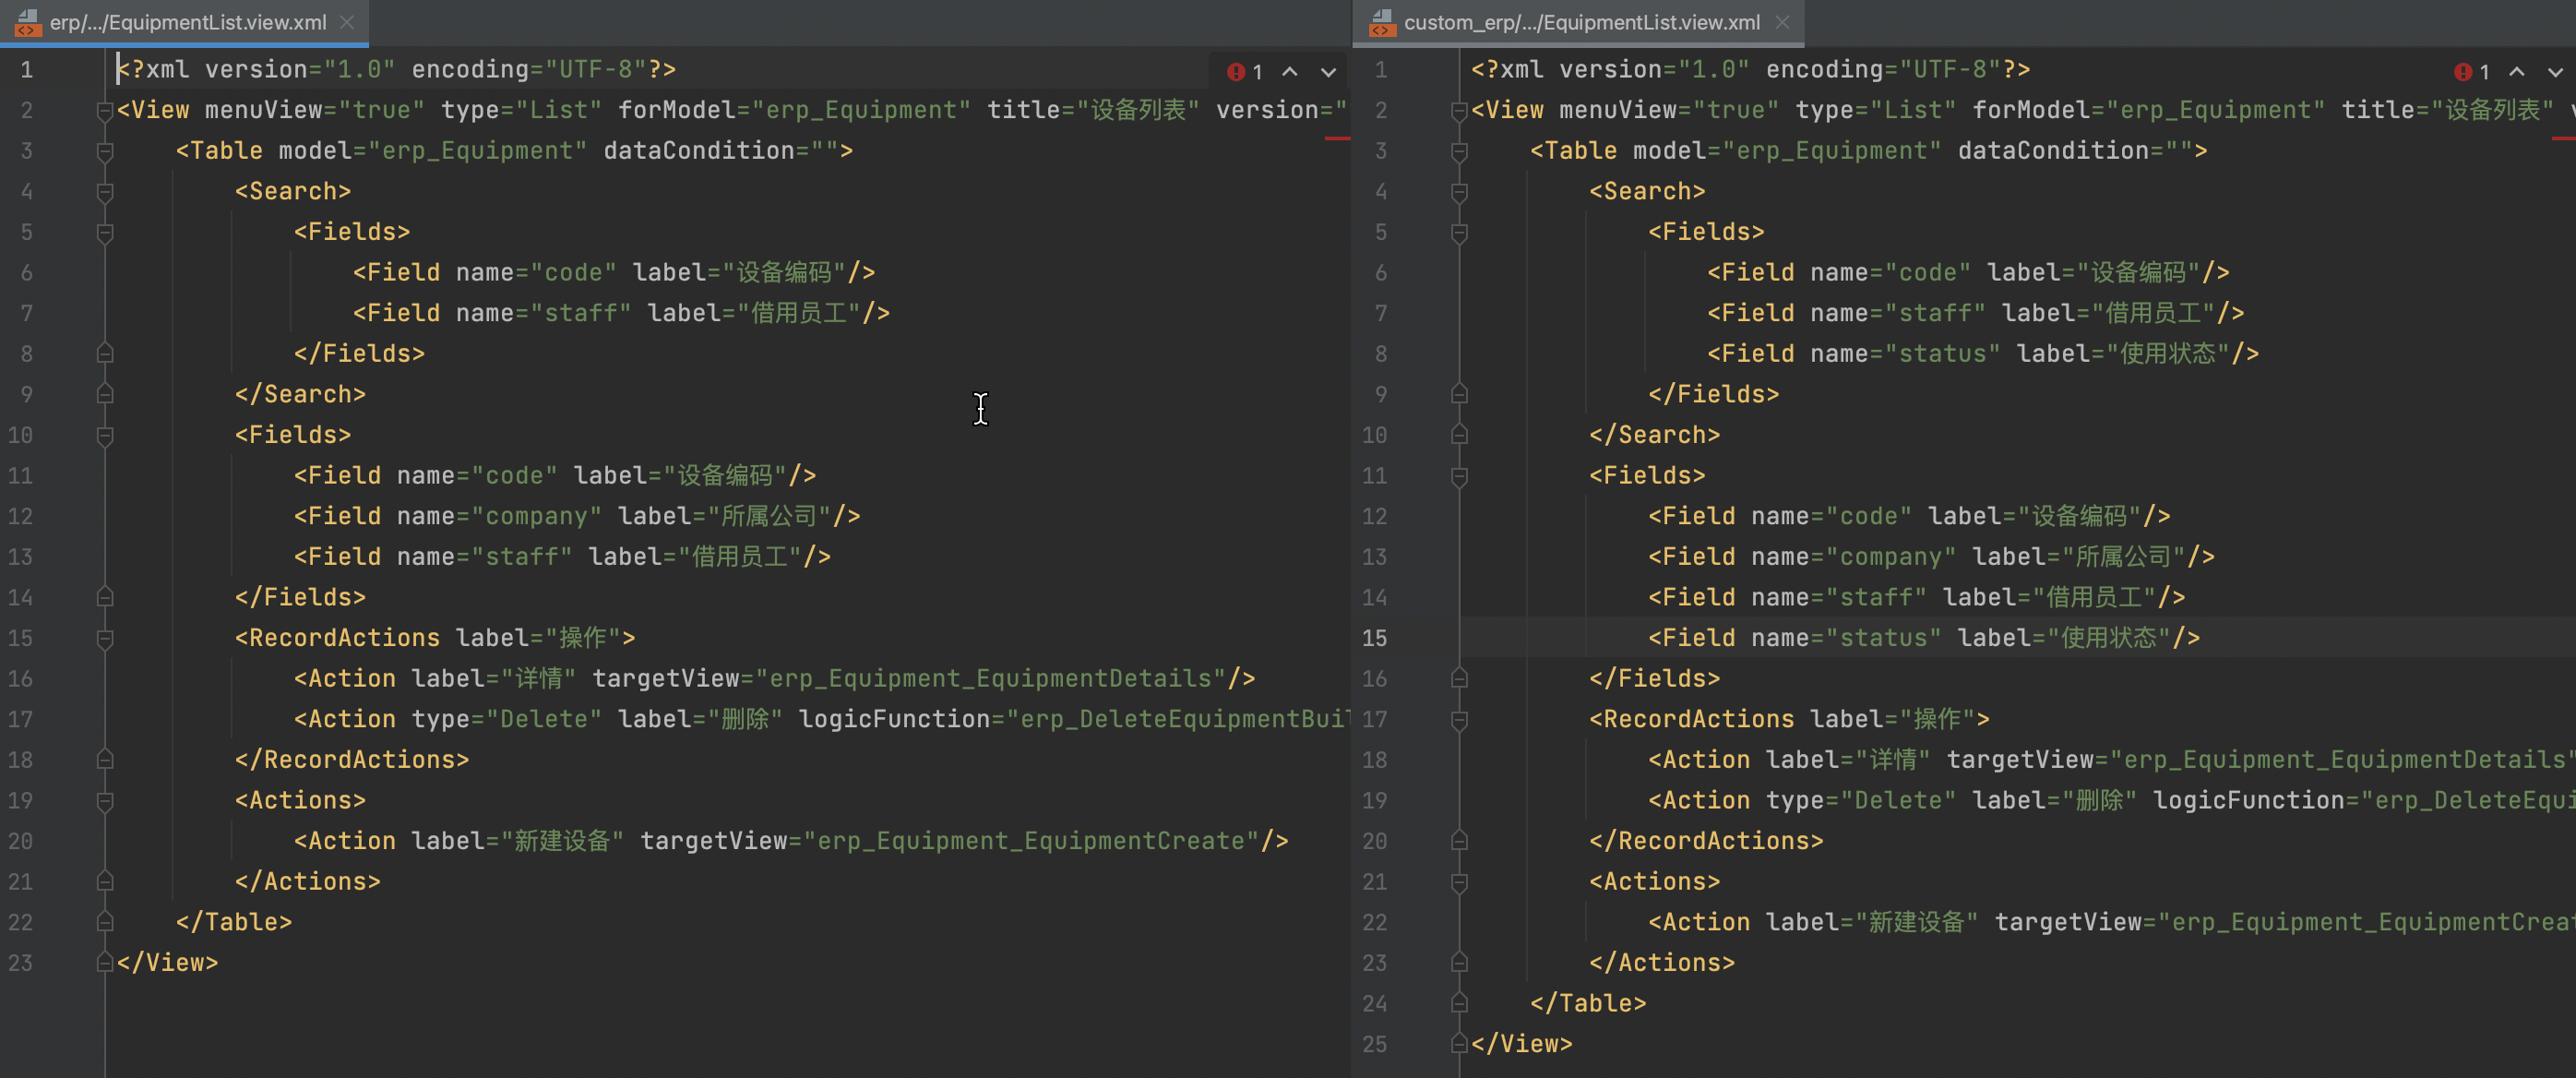Jump to next error in left editor
Image resolution: width=2576 pixels, height=1078 pixels.
pyautogui.click(x=1329, y=71)
